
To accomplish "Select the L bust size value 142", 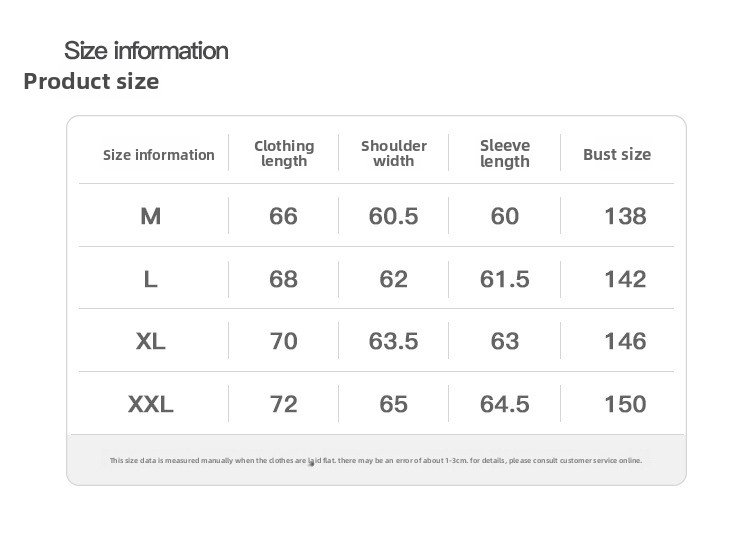I will click(x=625, y=279).
